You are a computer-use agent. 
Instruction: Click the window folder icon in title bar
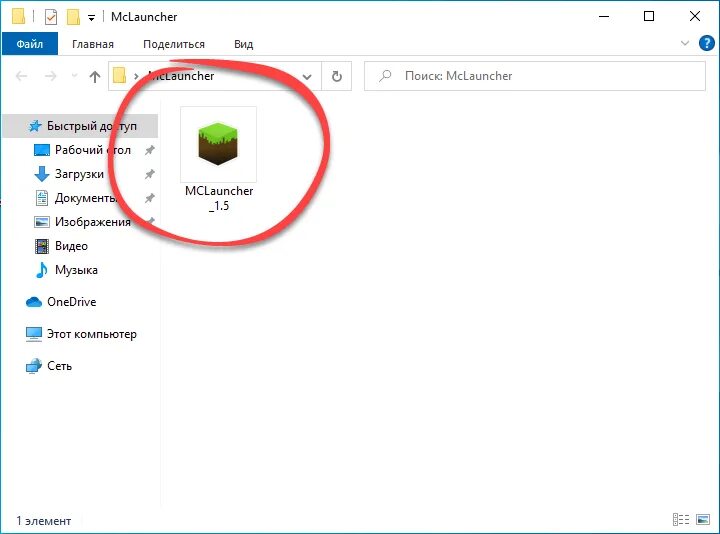coord(18,17)
